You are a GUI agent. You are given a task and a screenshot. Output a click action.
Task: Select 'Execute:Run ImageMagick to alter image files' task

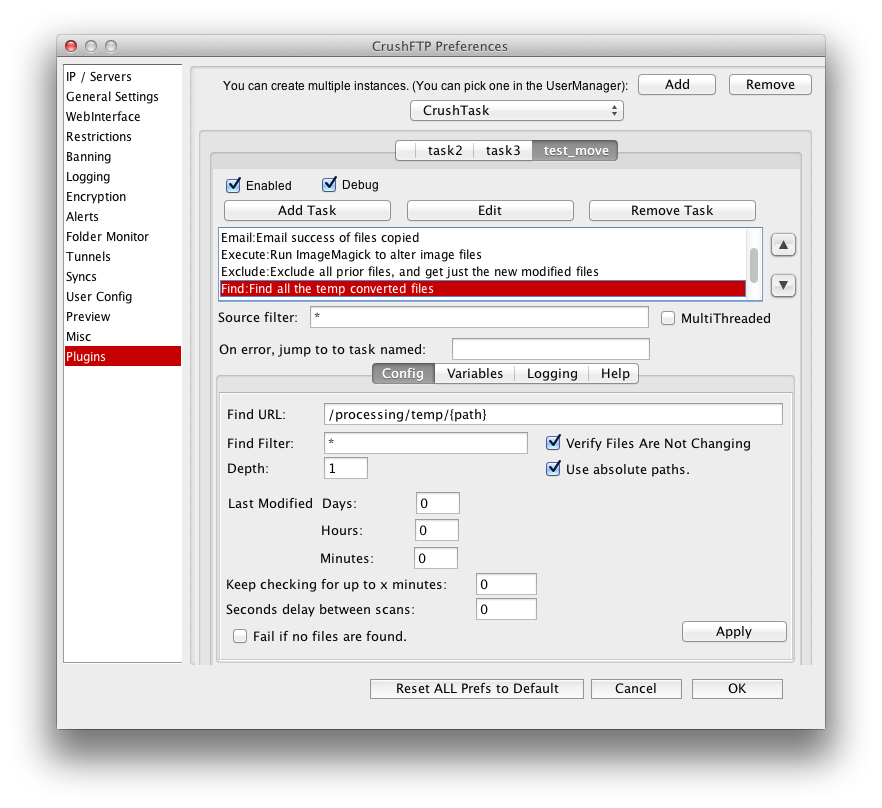pyautogui.click(x=483, y=254)
